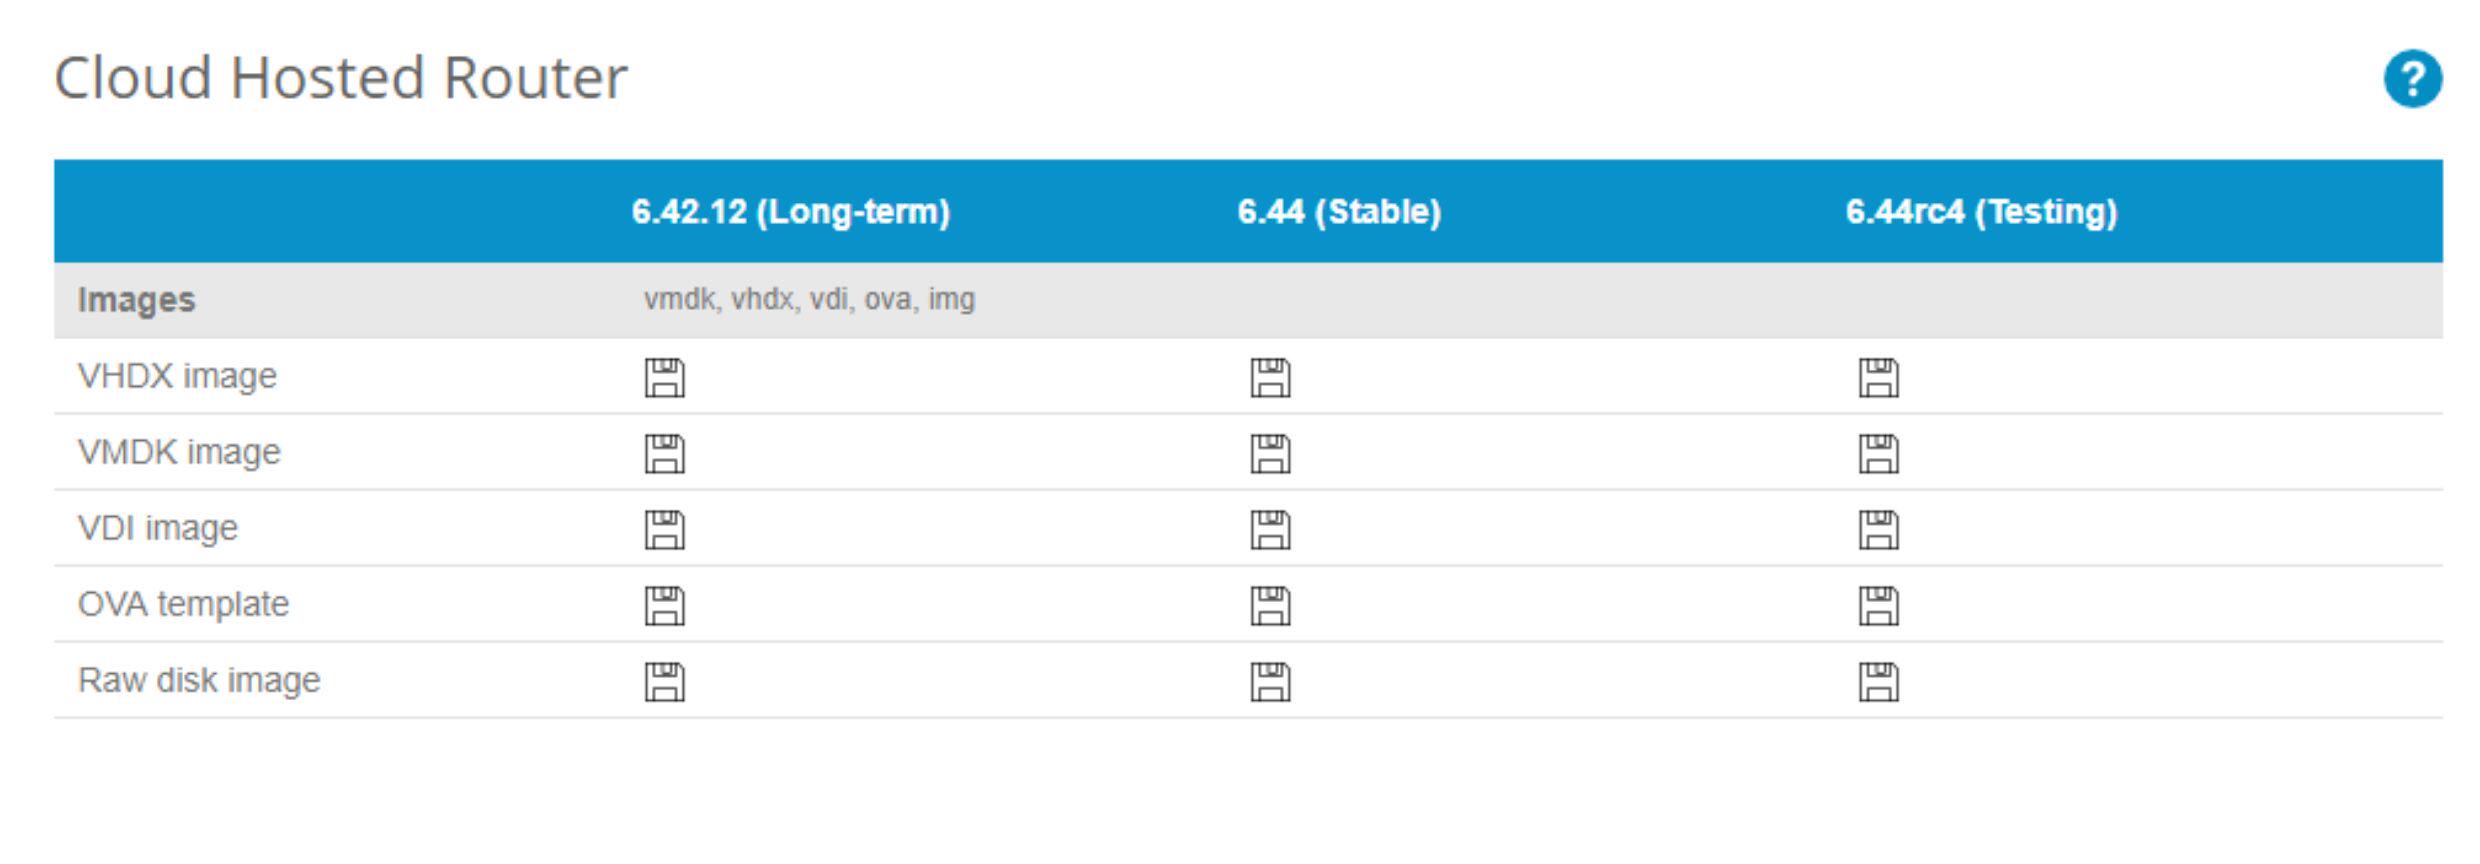The width and height of the screenshot is (2480, 864).
Task: Download Raw disk image for 6.44 Stable
Action: (x=1271, y=682)
